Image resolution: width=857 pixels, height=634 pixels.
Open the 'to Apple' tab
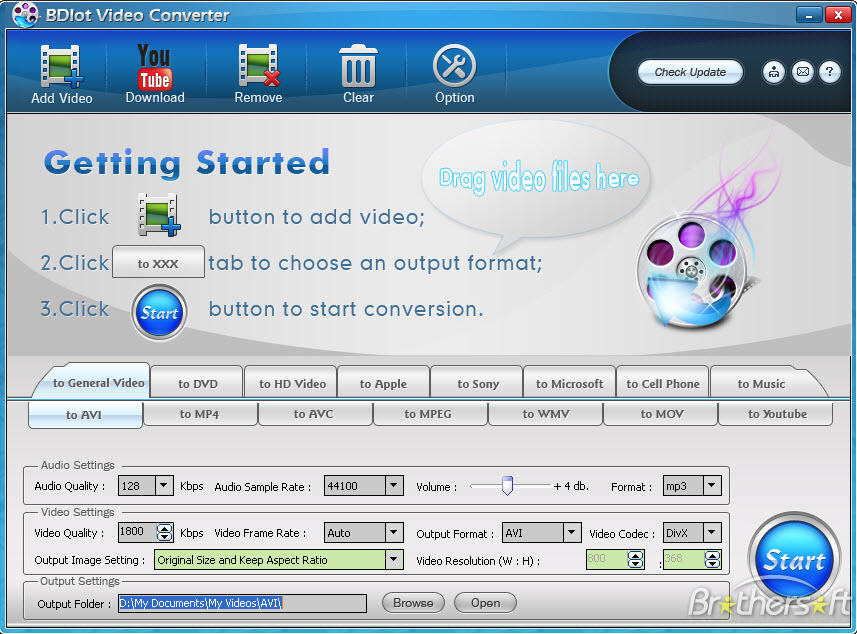pyautogui.click(x=383, y=384)
